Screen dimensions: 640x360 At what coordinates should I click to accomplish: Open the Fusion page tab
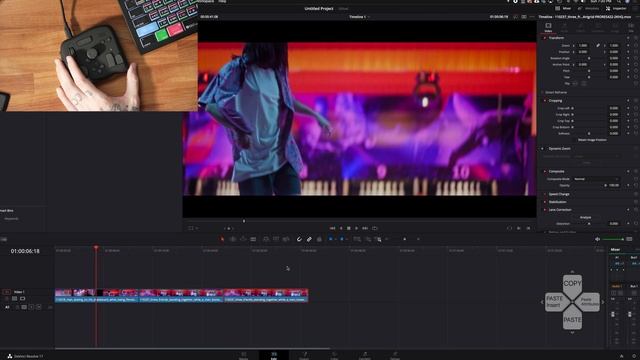(x=304, y=355)
